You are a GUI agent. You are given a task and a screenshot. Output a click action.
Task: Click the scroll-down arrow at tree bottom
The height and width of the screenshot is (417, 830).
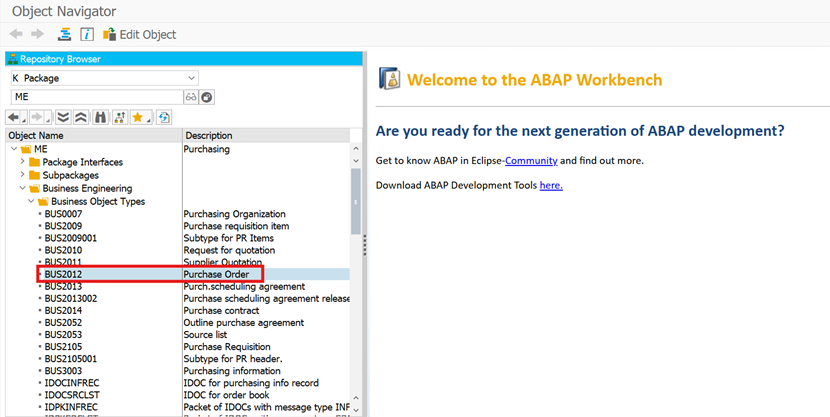click(356, 410)
